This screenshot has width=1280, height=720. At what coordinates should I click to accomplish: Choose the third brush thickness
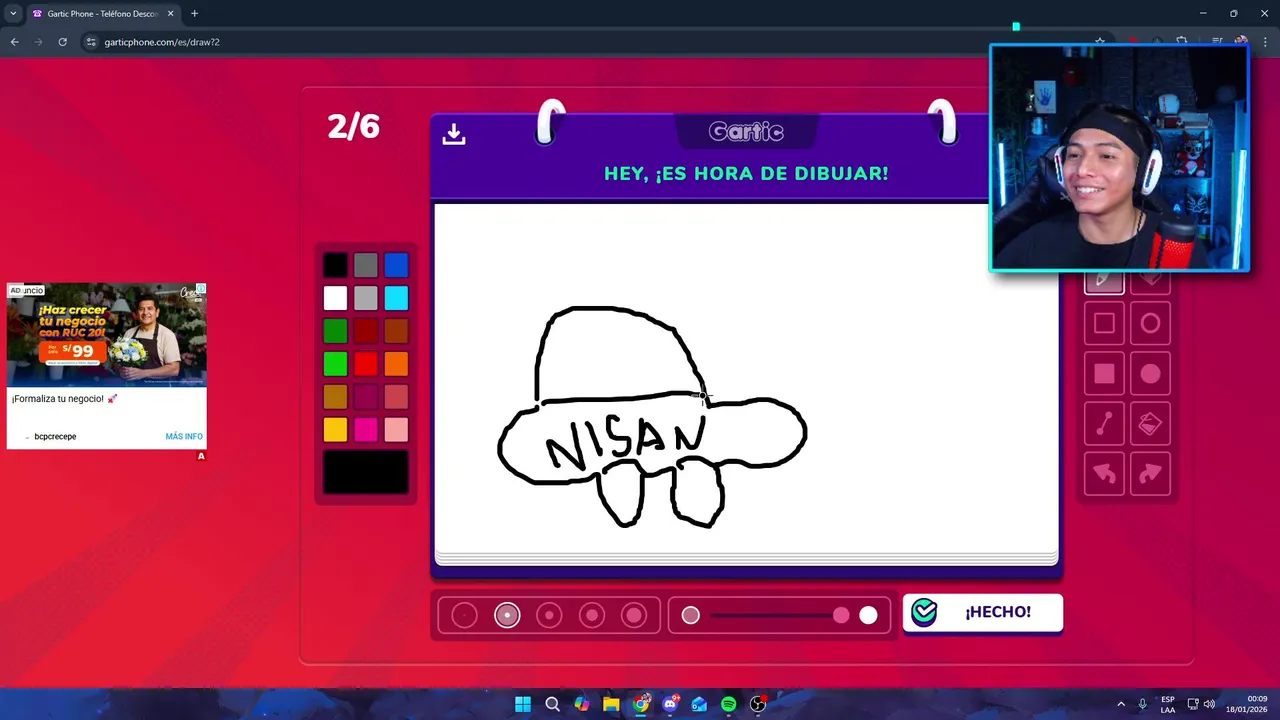pyautogui.click(x=549, y=615)
